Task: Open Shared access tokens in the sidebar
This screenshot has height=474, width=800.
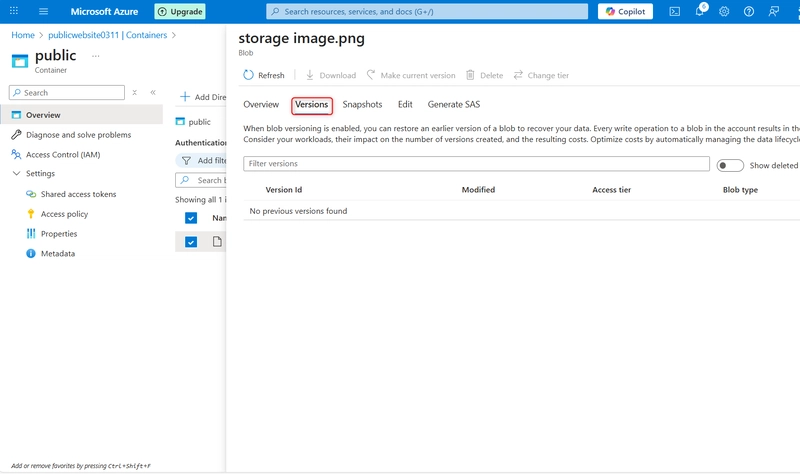Action: click(78, 194)
